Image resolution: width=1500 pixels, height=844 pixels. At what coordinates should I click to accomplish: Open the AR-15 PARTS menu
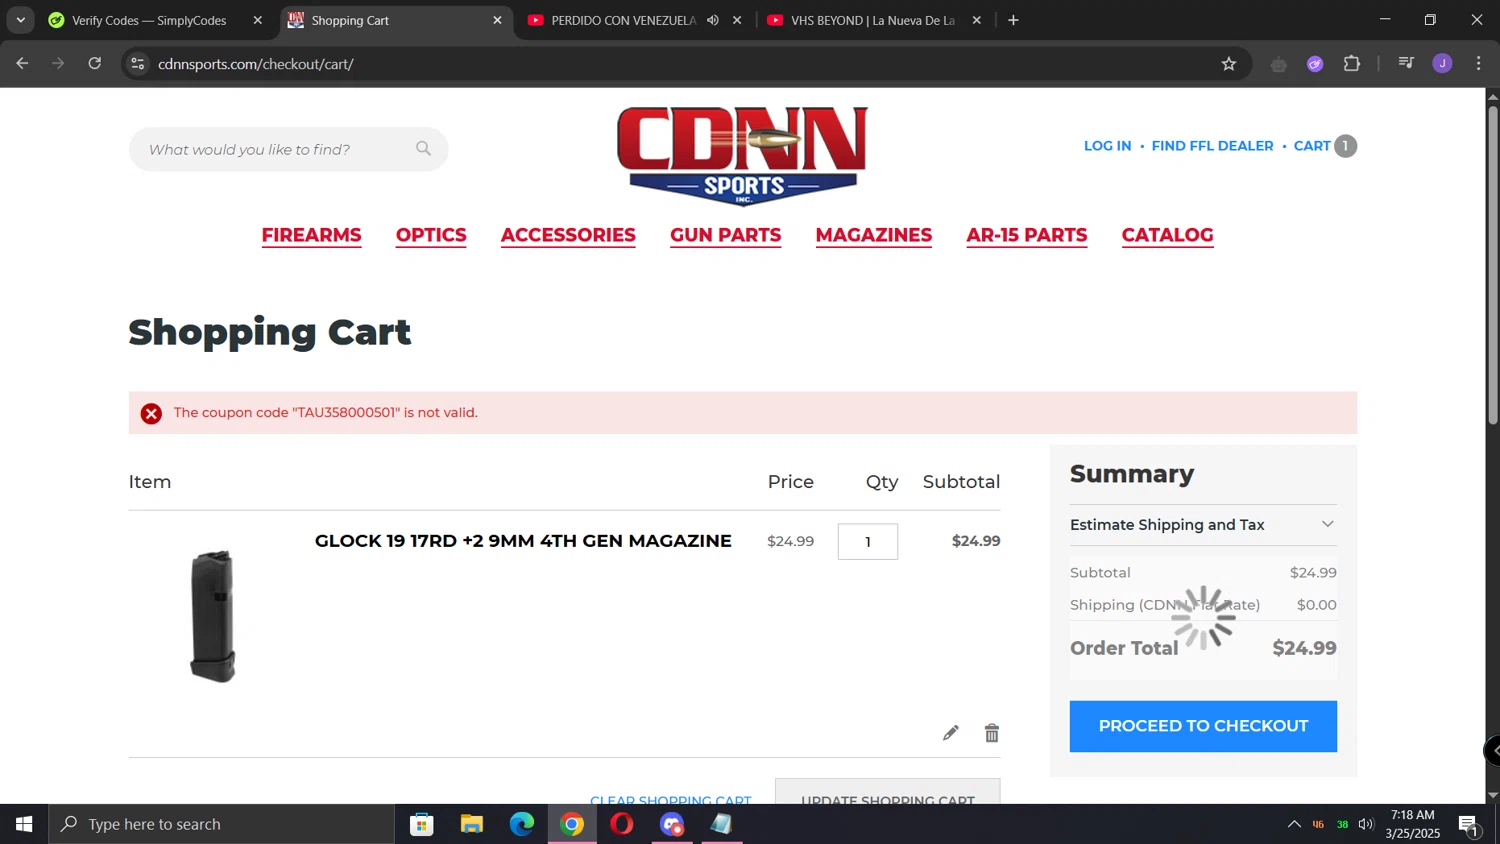(x=1027, y=235)
